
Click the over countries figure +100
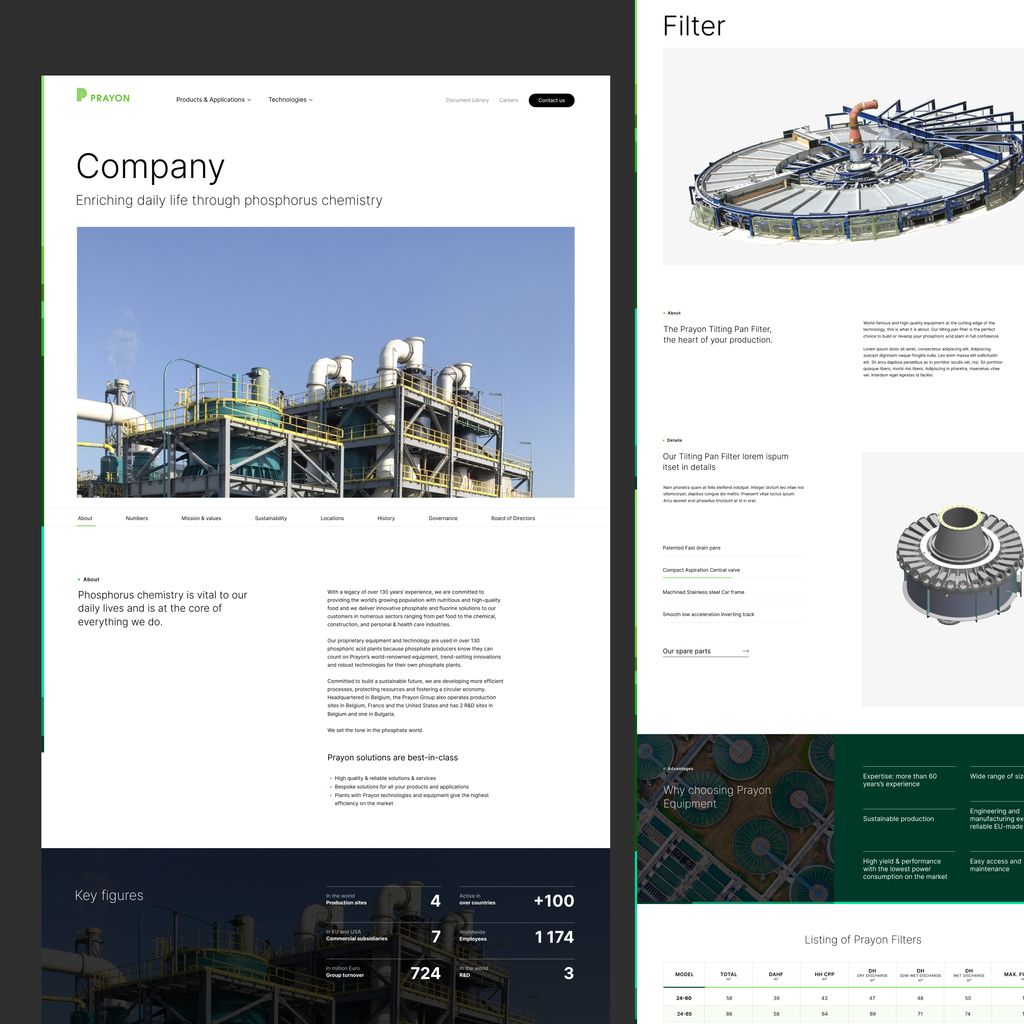coord(554,901)
